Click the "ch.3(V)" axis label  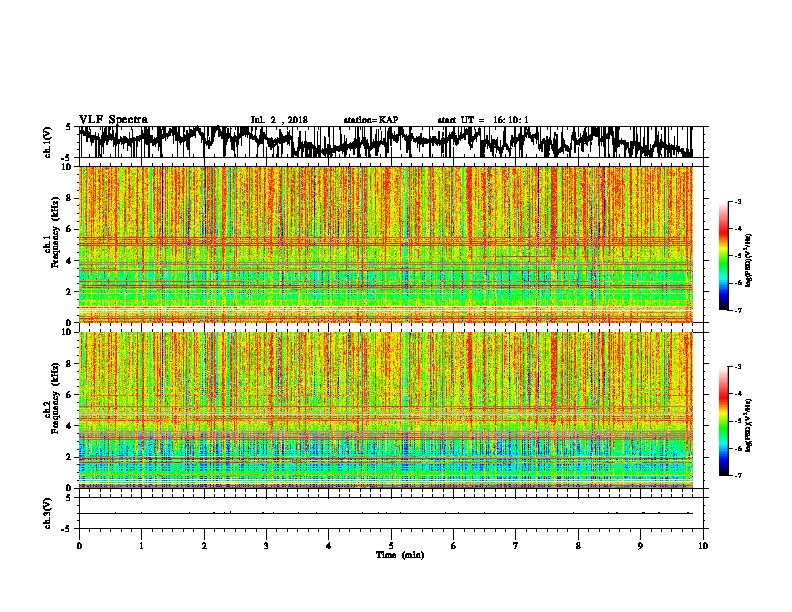click(48, 513)
